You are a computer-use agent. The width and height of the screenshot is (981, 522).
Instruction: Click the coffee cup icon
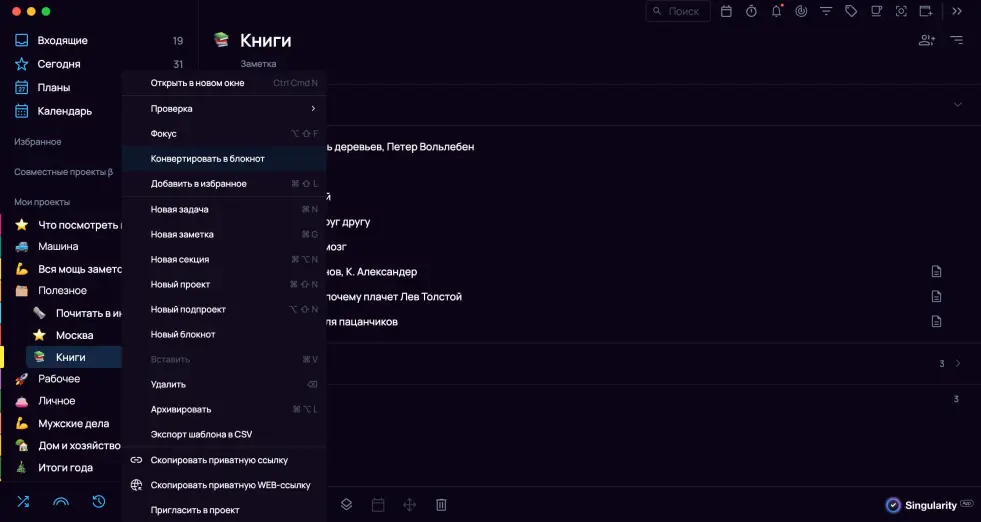[x=876, y=11]
